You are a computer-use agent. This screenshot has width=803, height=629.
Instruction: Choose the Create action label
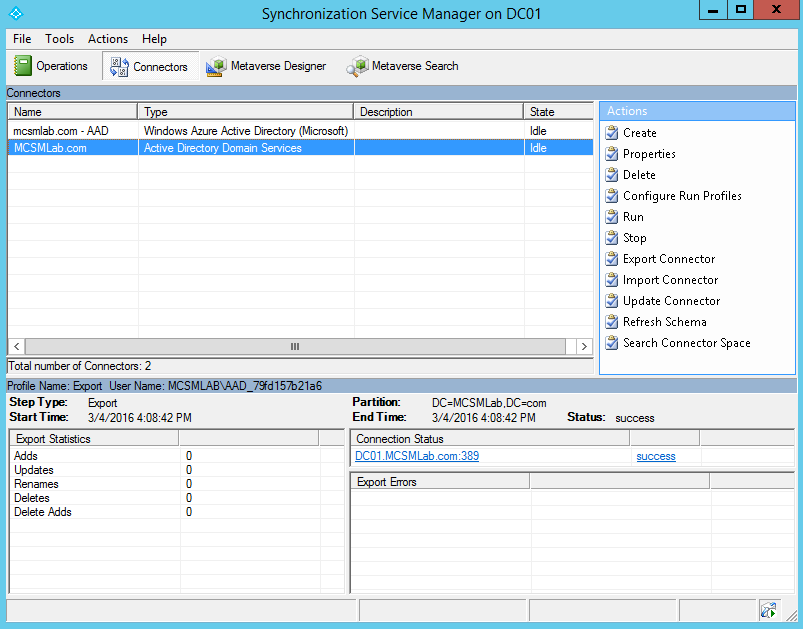tap(640, 133)
